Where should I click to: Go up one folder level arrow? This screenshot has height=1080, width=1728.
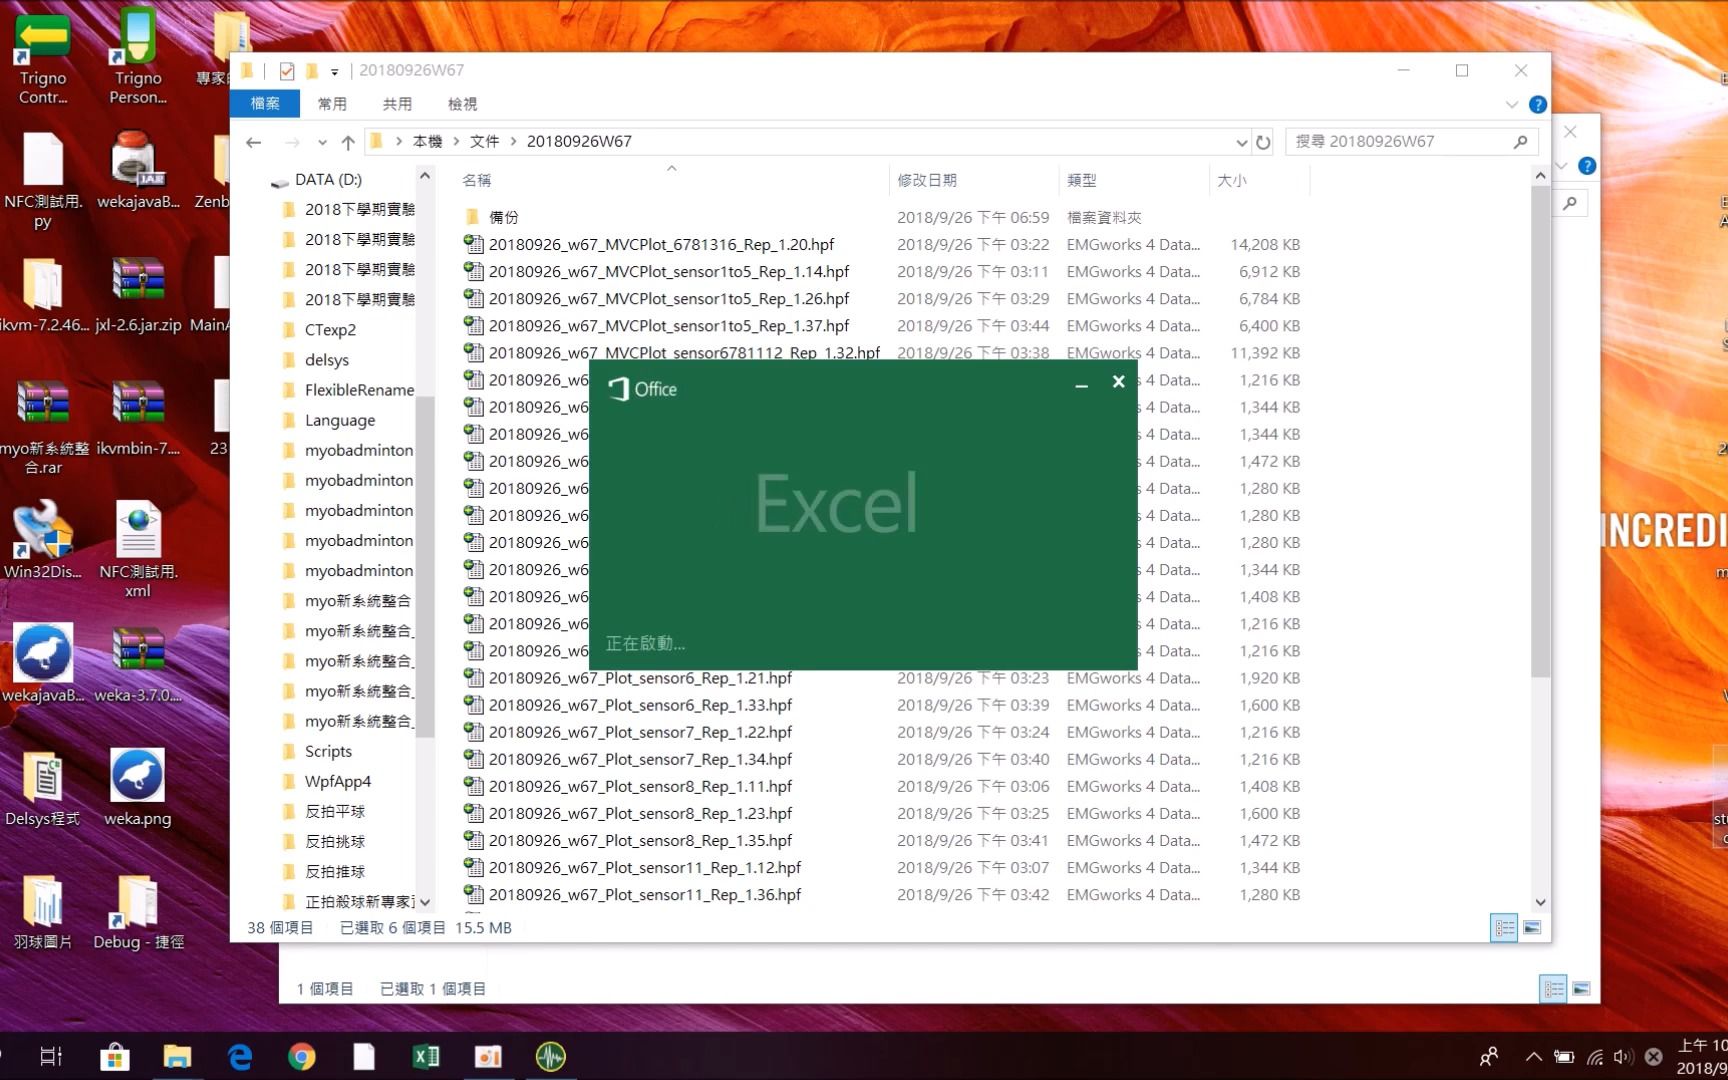tap(348, 142)
